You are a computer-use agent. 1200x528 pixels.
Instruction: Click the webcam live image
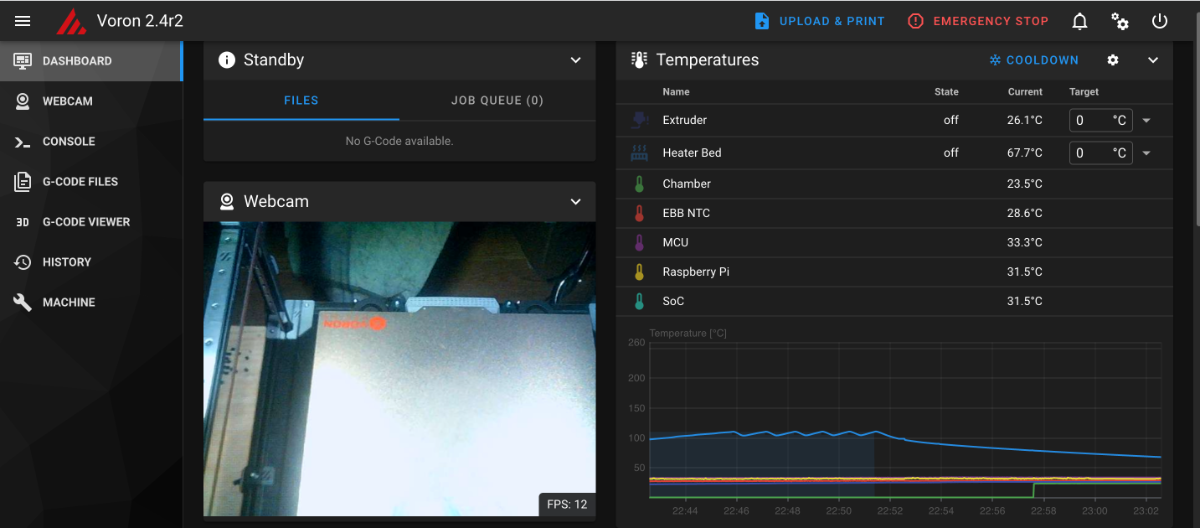pos(399,369)
